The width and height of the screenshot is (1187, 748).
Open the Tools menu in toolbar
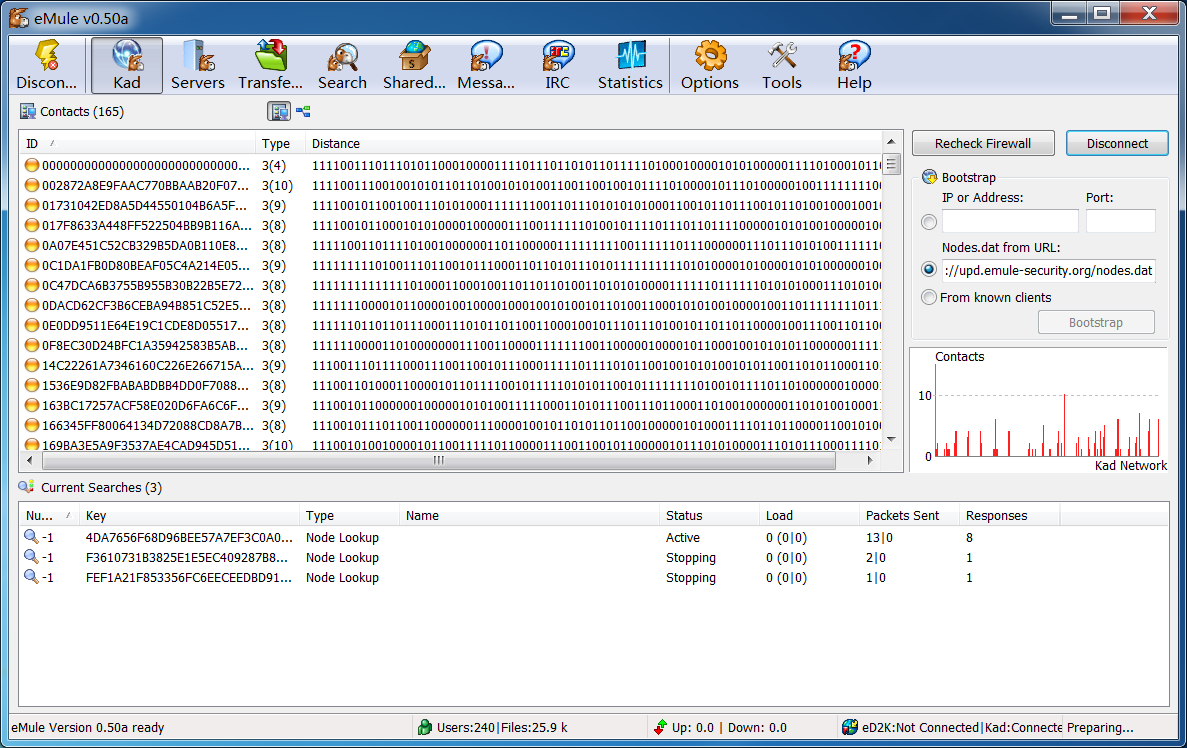pyautogui.click(x=781, y=66)
